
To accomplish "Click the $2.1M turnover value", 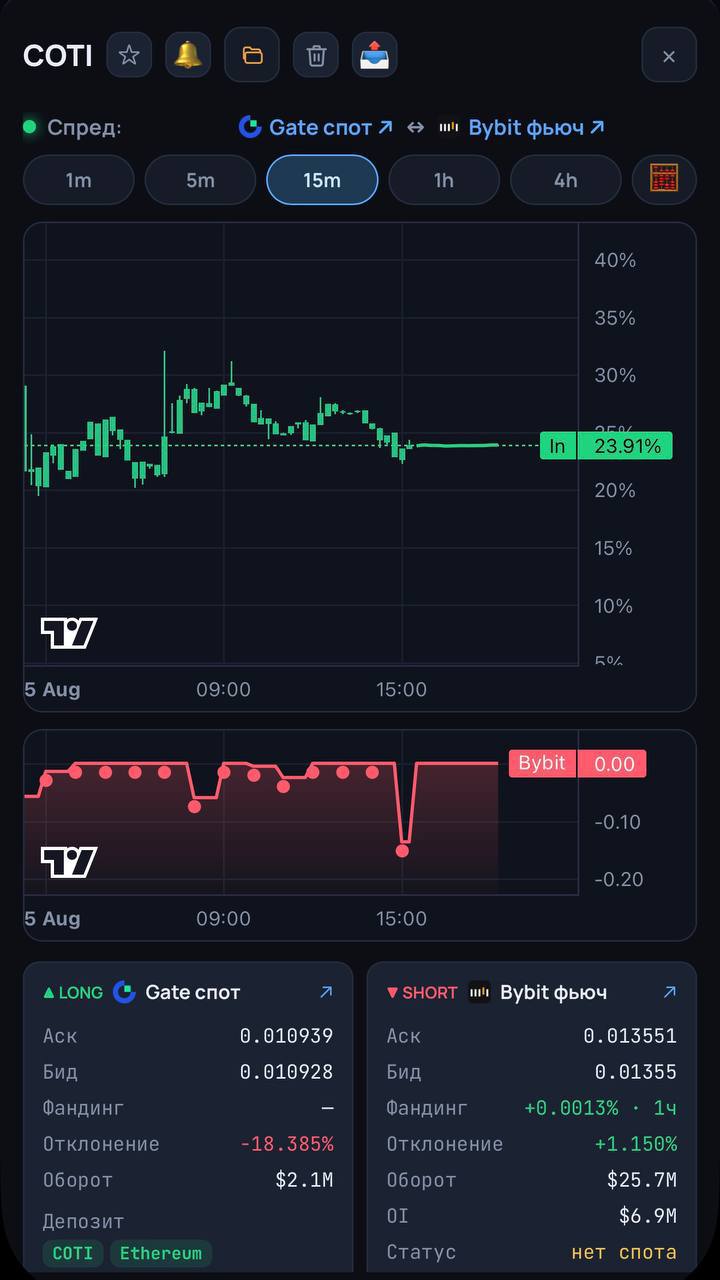I will [304, 1180].
